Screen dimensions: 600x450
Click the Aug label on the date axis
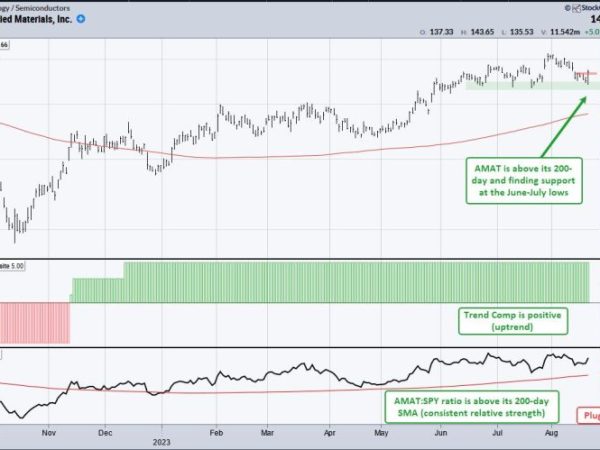pyautogui.click(x=551, y=433)
